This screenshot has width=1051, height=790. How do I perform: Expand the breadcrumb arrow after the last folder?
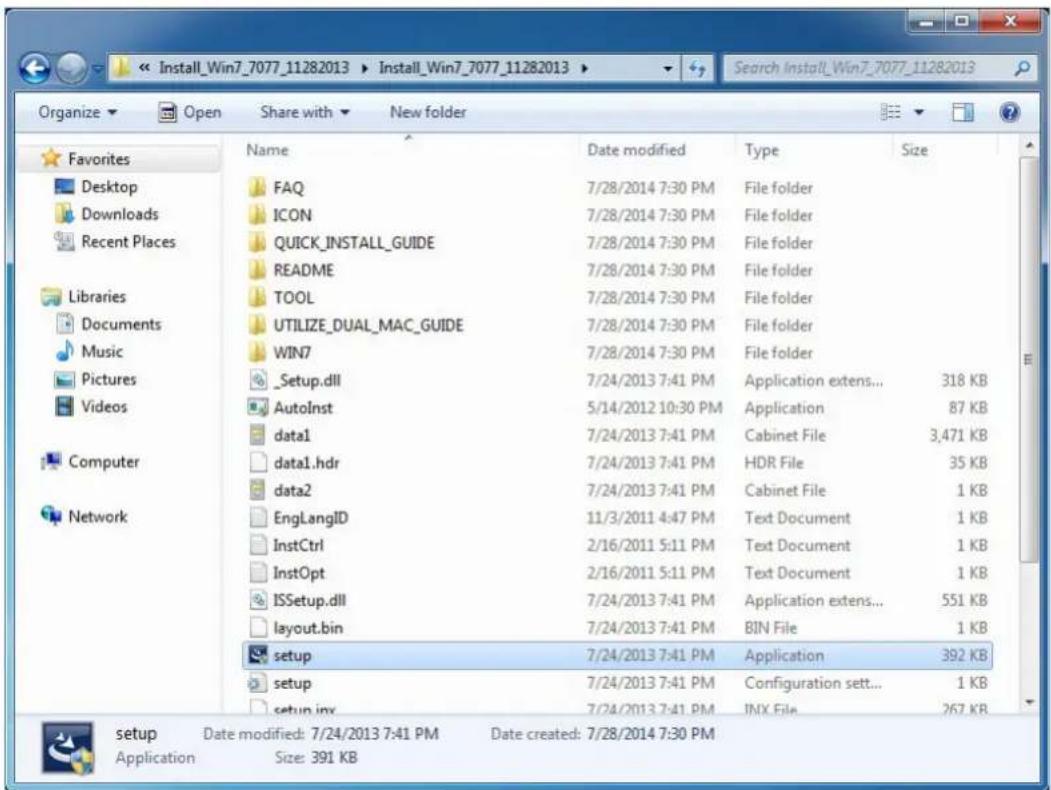[x=584, y=68]
